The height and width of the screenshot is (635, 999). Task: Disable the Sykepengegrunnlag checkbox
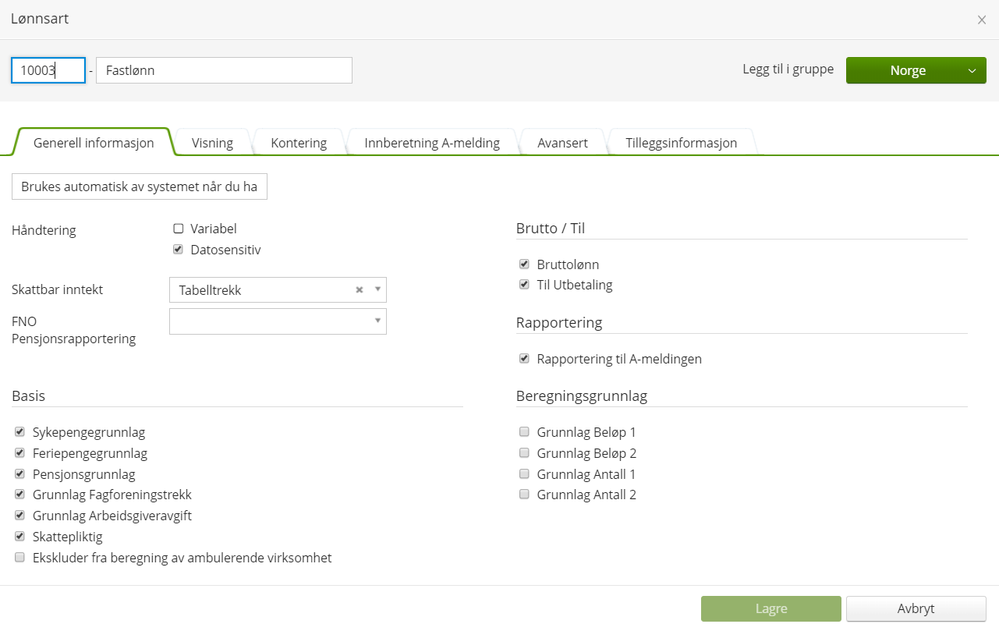click(20, 433)
